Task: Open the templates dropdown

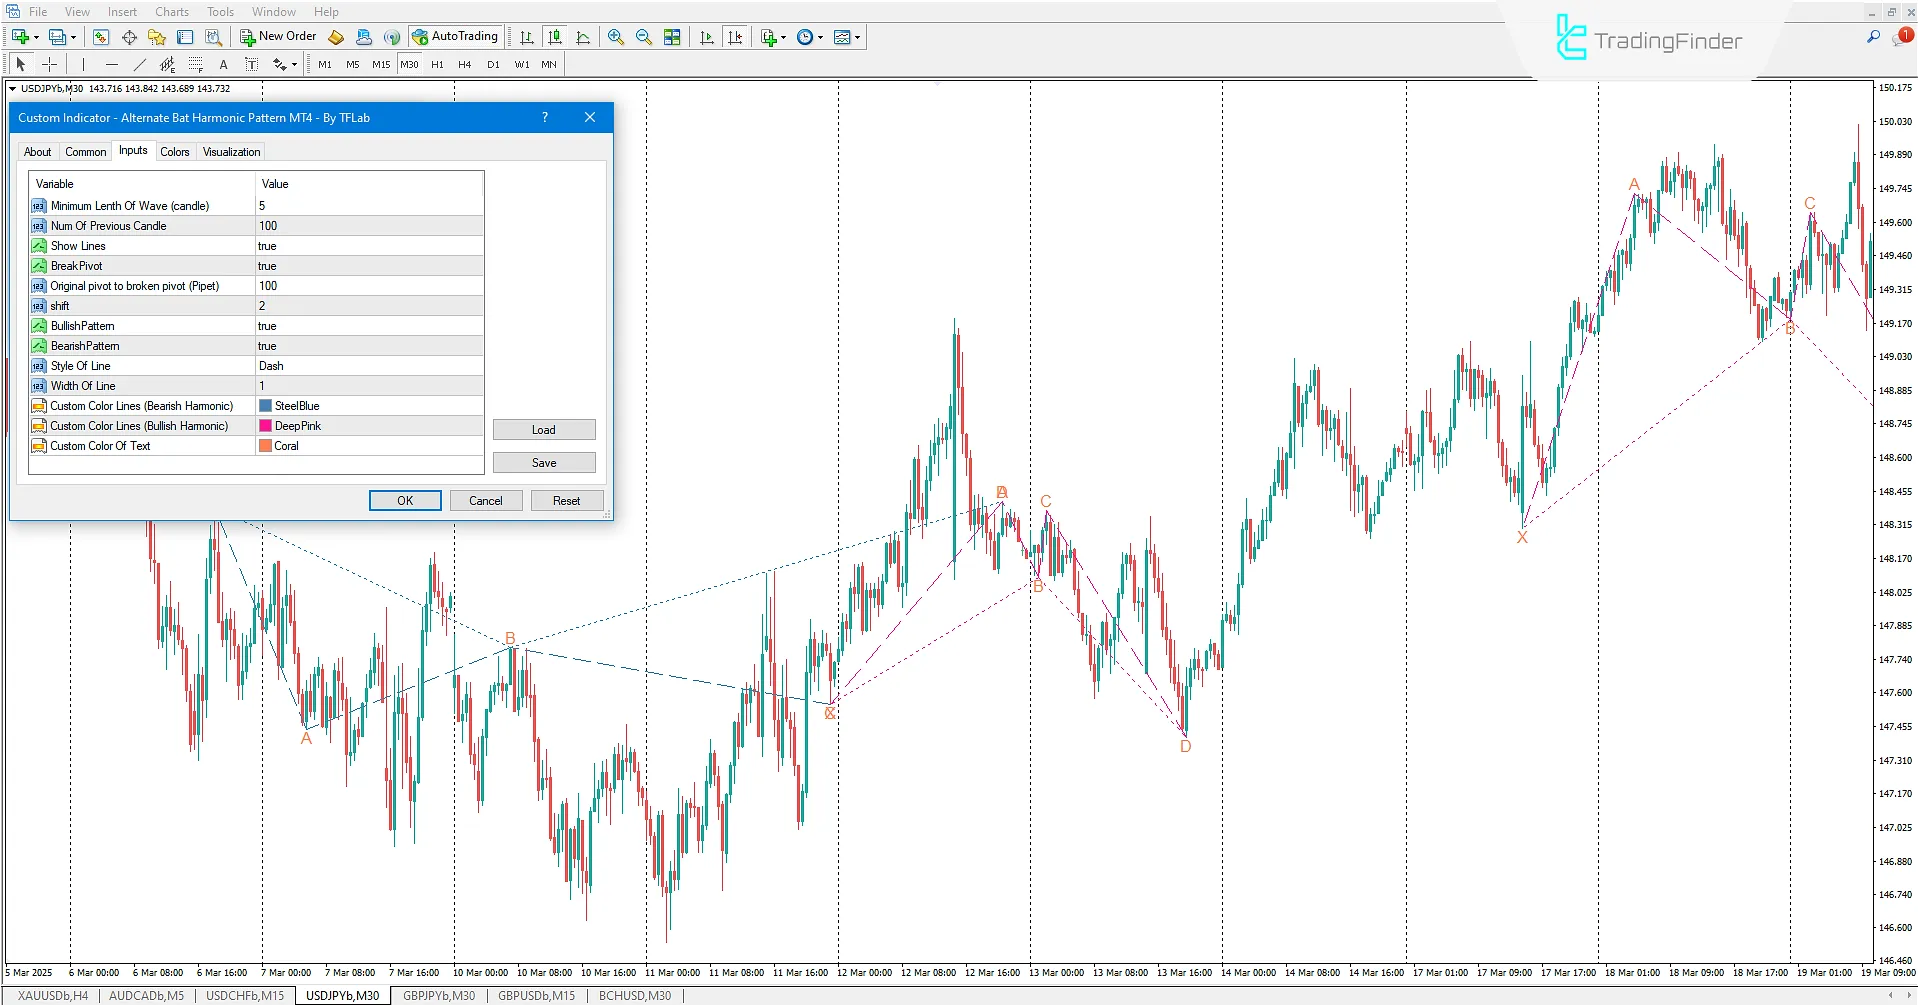Action: (x=858, y=37)
